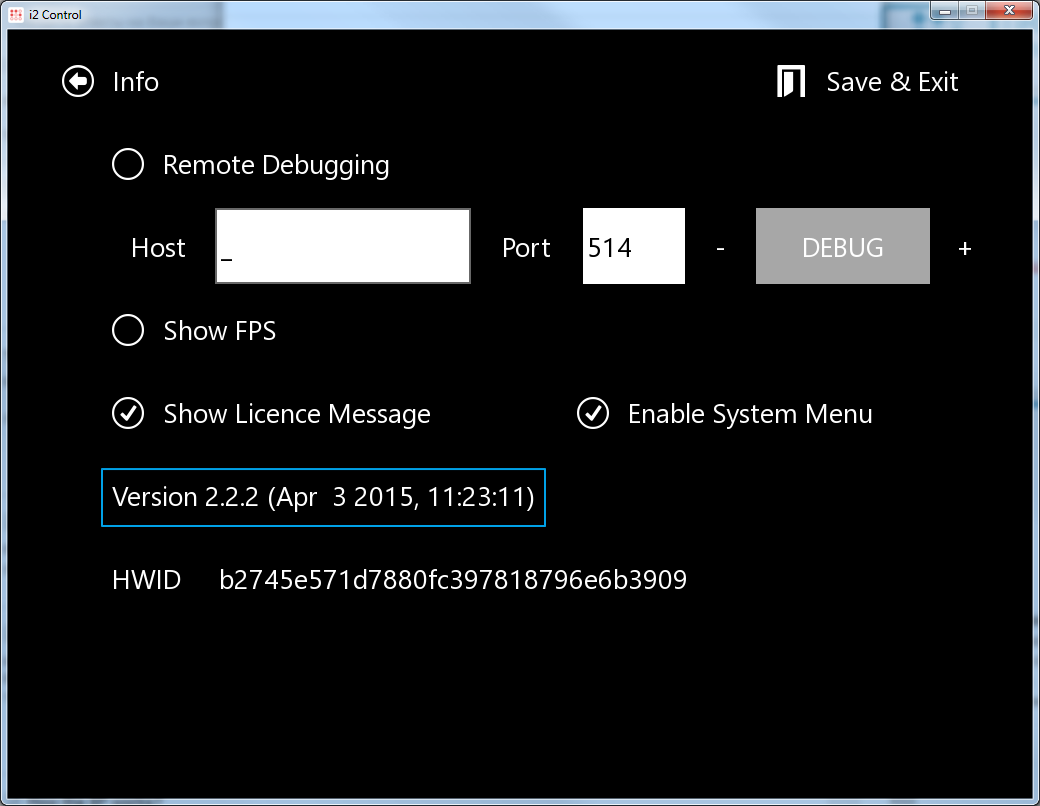The image size is (1040, 806).
Task: Click the HWID label
Action: [147, 580]
